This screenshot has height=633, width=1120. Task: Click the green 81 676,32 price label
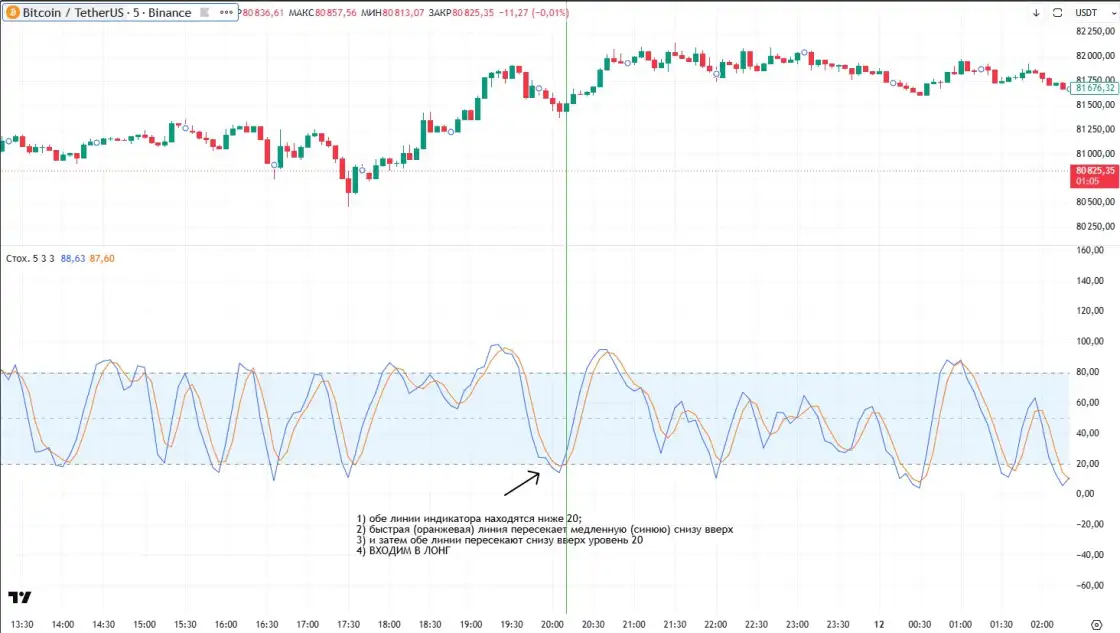point(1094,88)
